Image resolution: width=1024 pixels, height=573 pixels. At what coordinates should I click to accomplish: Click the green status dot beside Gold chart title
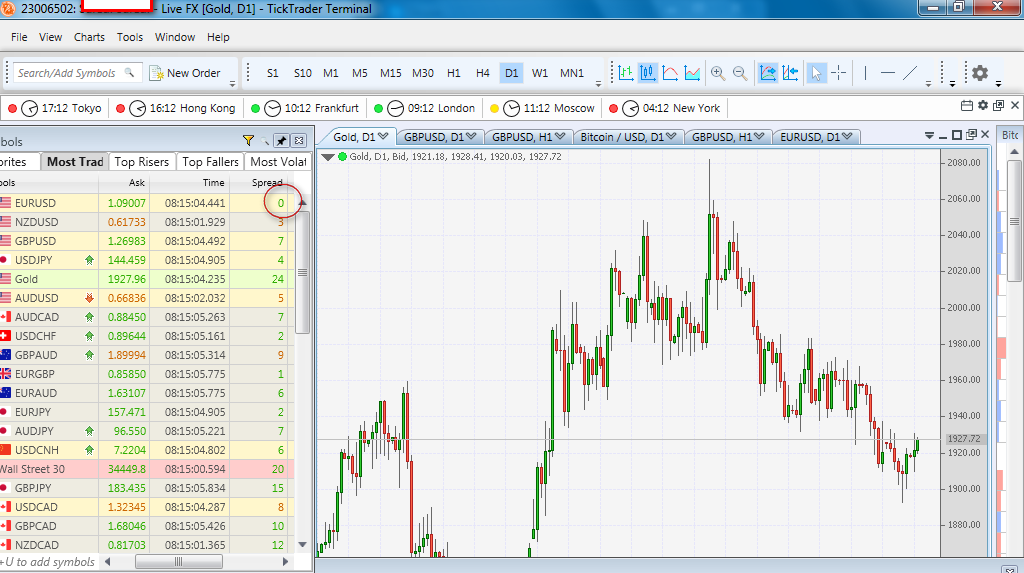click(342, 157)
